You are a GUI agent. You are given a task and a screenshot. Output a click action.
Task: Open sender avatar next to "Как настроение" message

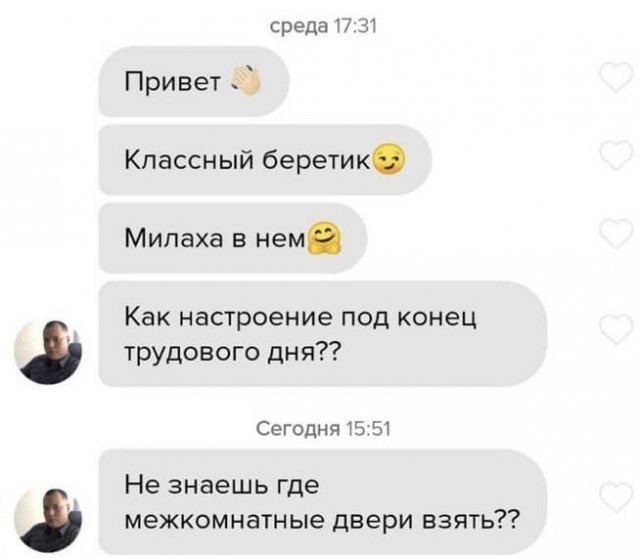48,352
